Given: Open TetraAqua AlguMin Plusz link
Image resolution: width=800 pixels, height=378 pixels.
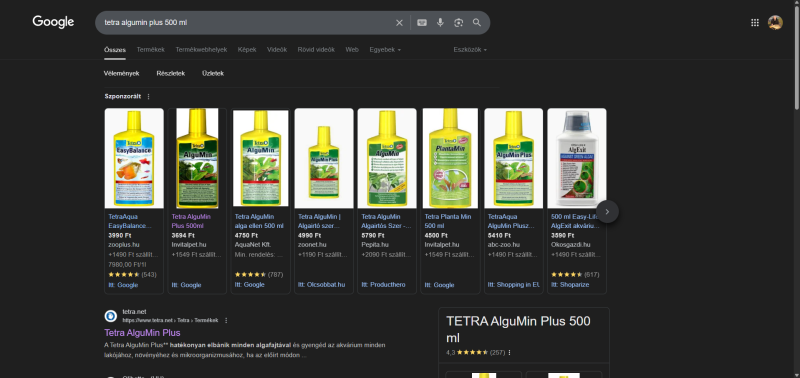Looking at the screenshot, I should [511, 221].
